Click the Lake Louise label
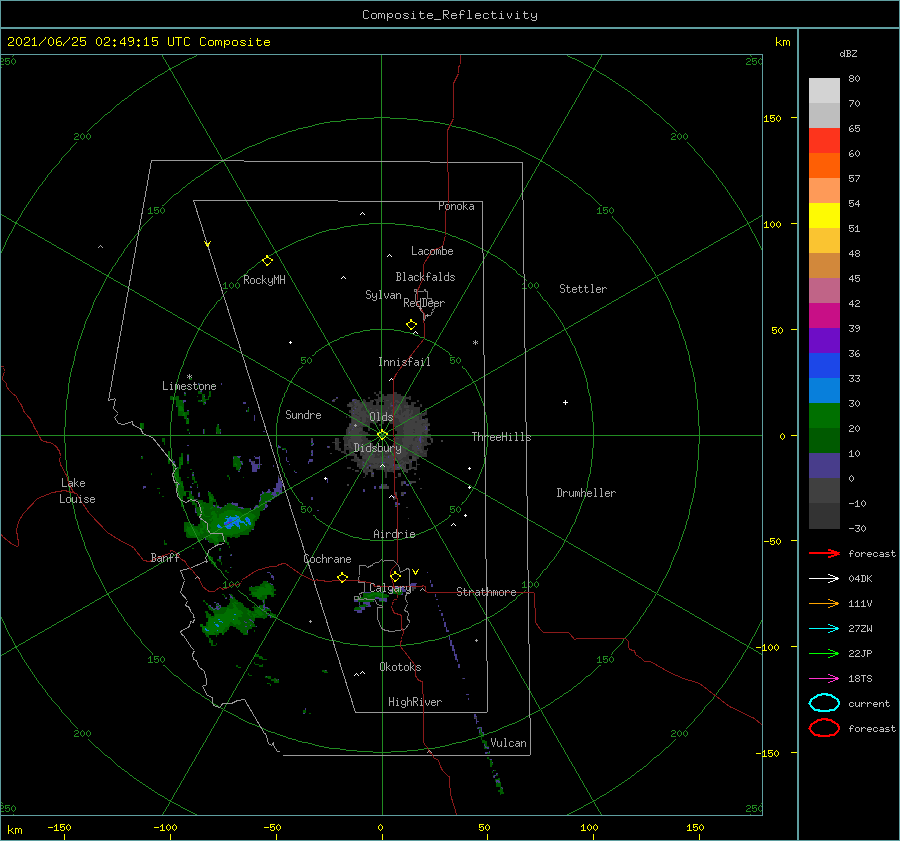Image resolution: width=900 pixels, height=841 pixels. pos(77,491)
